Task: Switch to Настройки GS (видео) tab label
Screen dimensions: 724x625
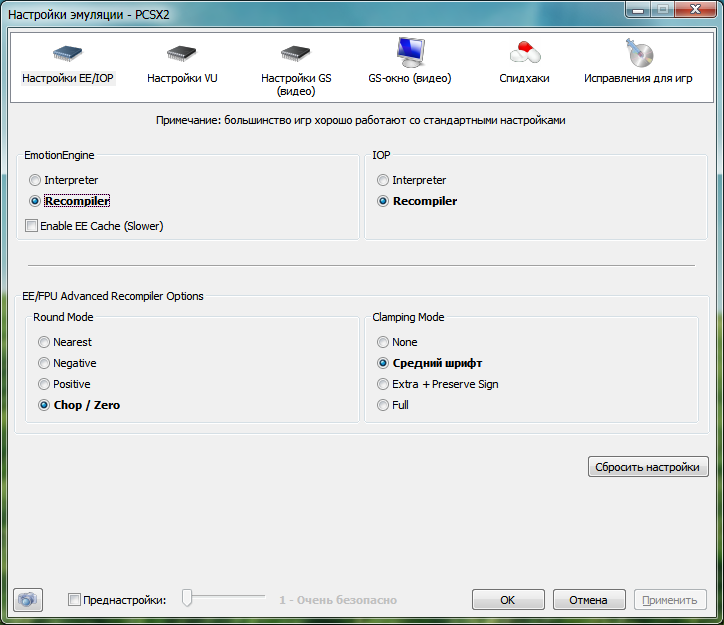Action: (296, 84)
